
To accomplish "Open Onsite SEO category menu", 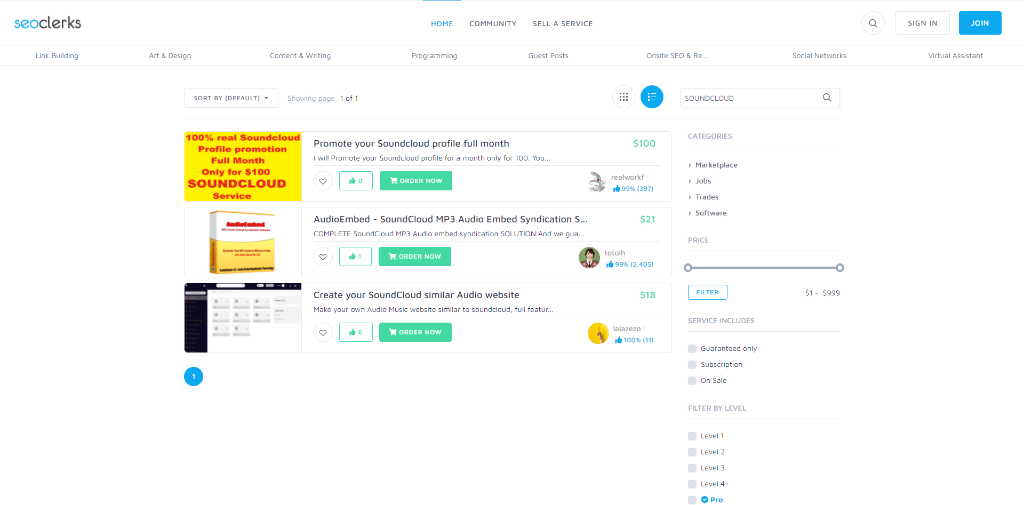I will [x=677, y=56].
